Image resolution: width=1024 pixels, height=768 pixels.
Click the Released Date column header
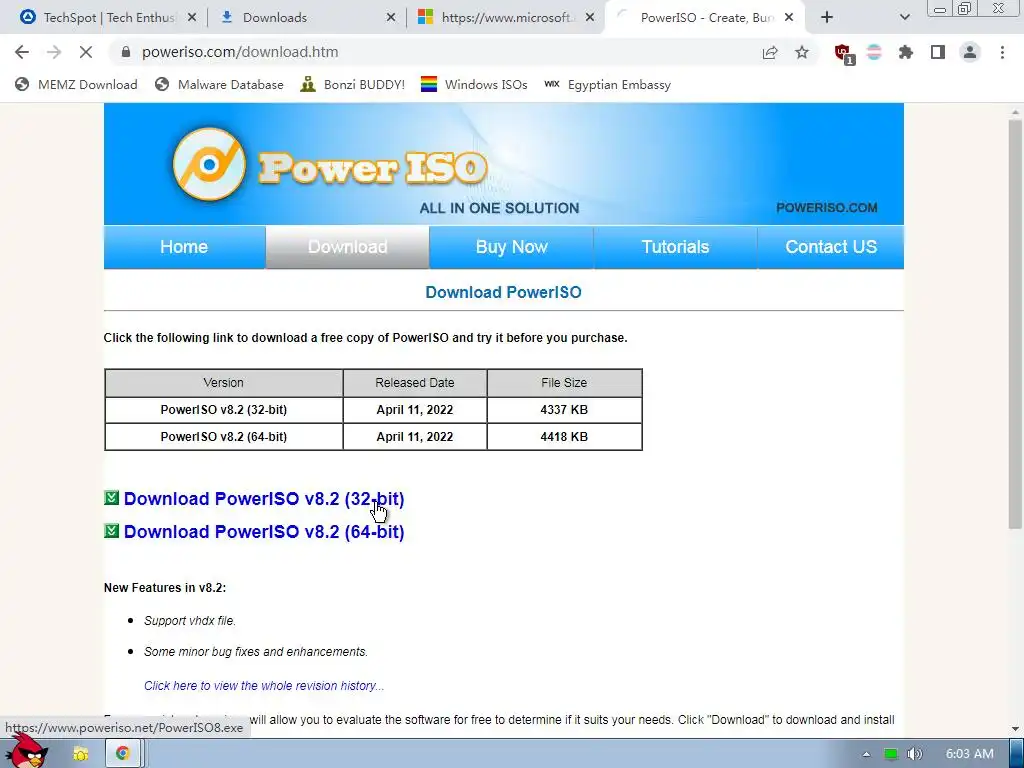[x=415, y=383]
